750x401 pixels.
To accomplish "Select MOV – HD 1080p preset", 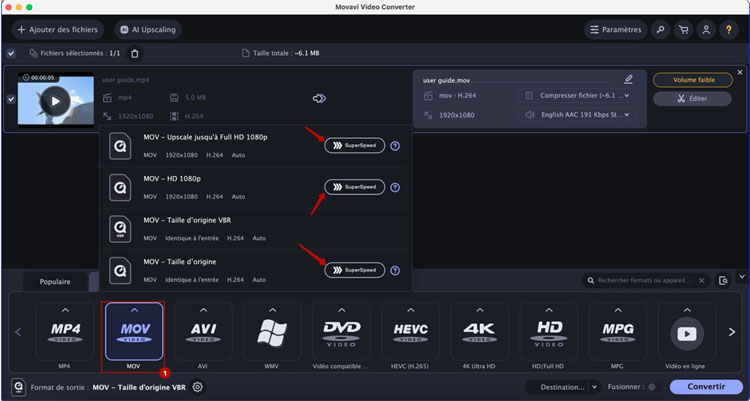I will [x=254, y=187].
